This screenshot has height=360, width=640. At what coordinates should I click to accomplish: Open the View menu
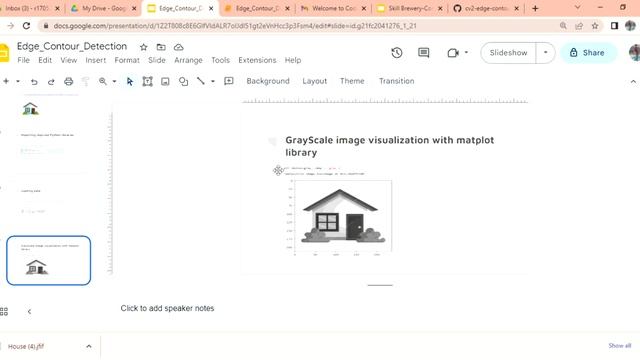point(69,60)
